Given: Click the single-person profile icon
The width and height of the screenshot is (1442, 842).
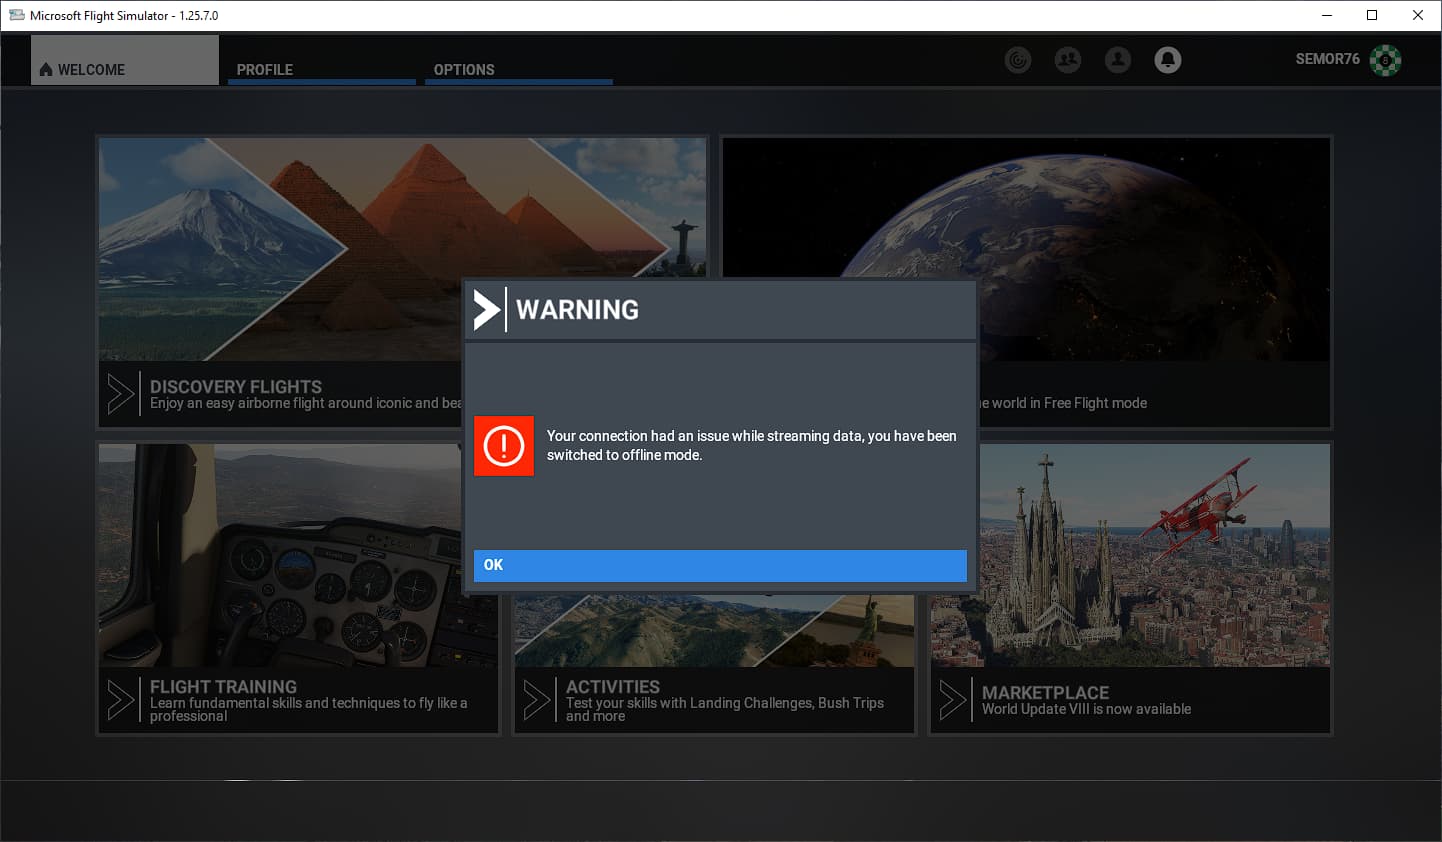Looking at the screenshot, I should point(1117,60).
